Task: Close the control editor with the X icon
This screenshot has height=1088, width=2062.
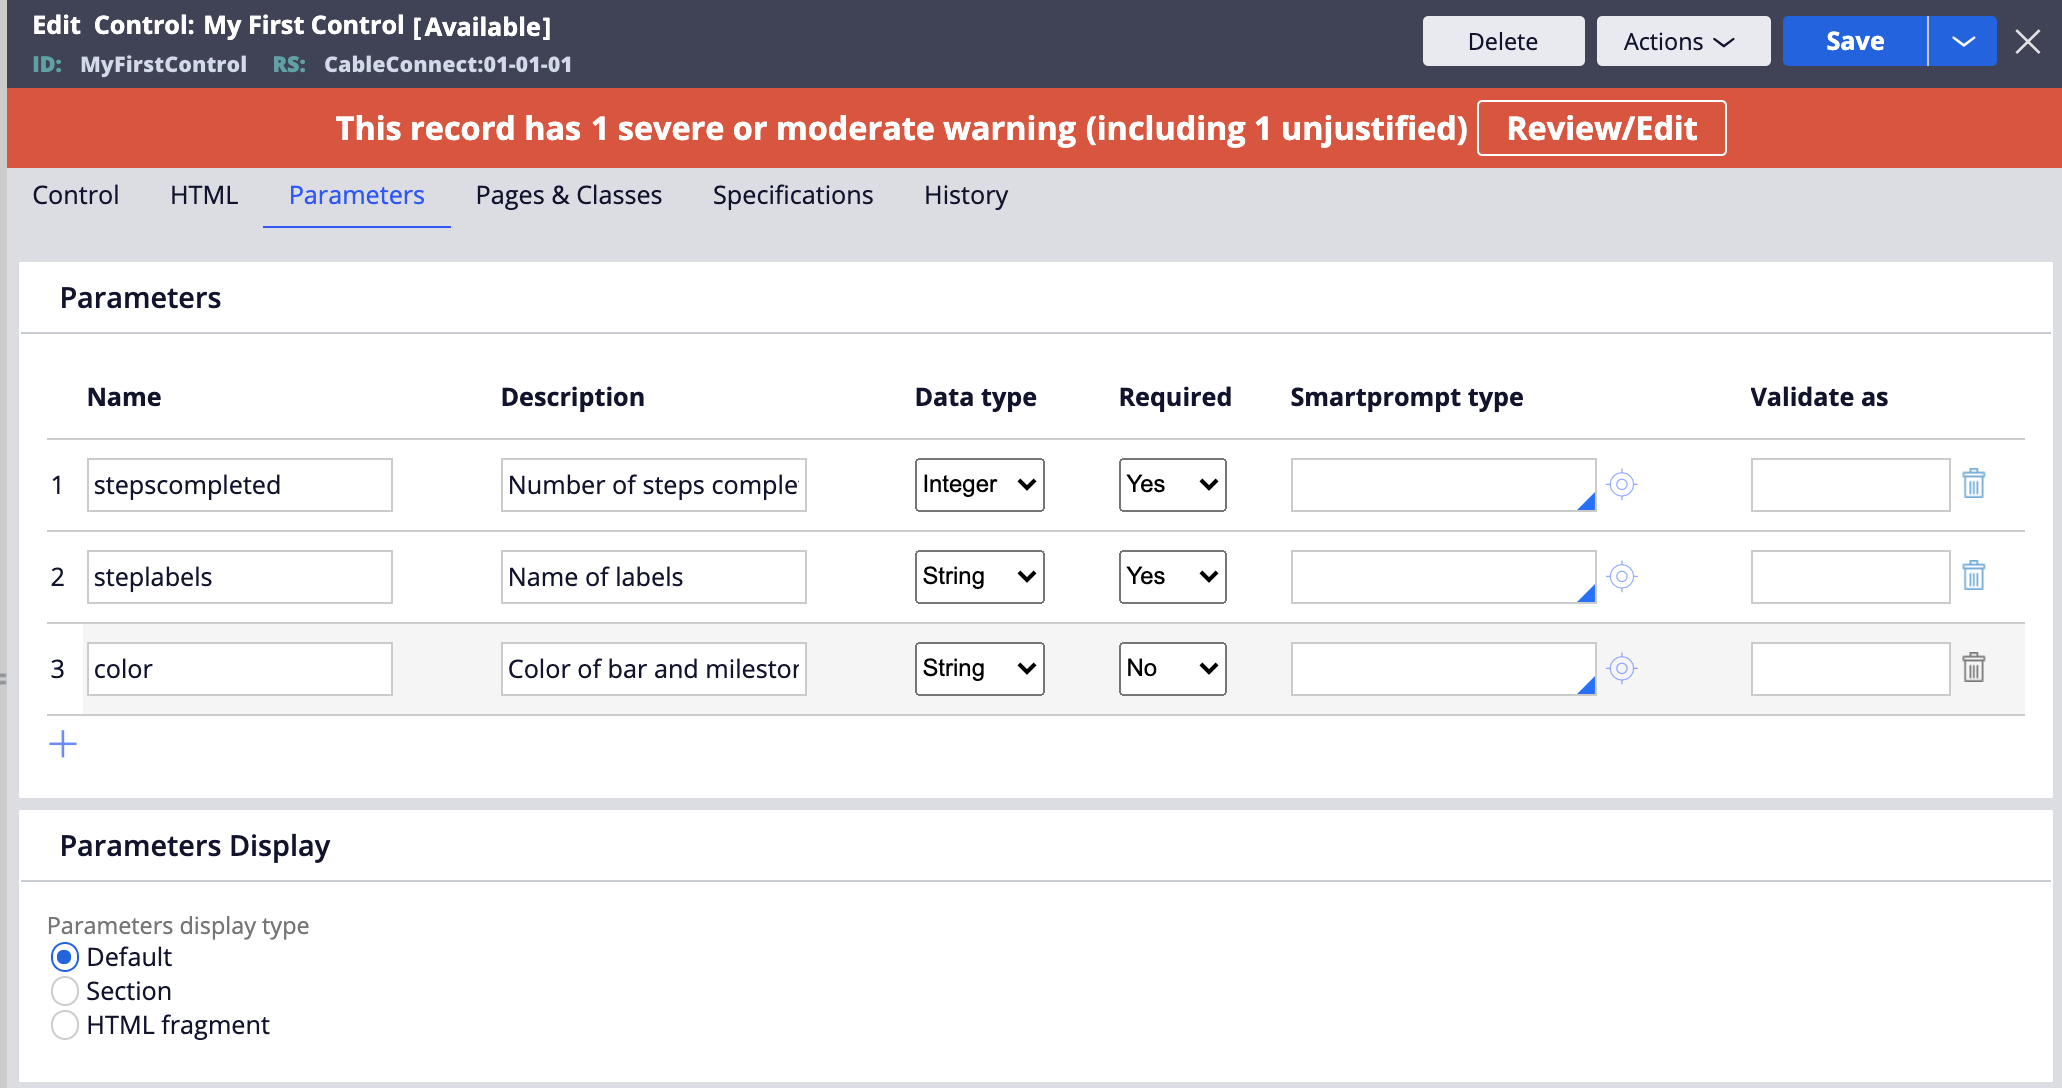Action: pos(2027,42)
